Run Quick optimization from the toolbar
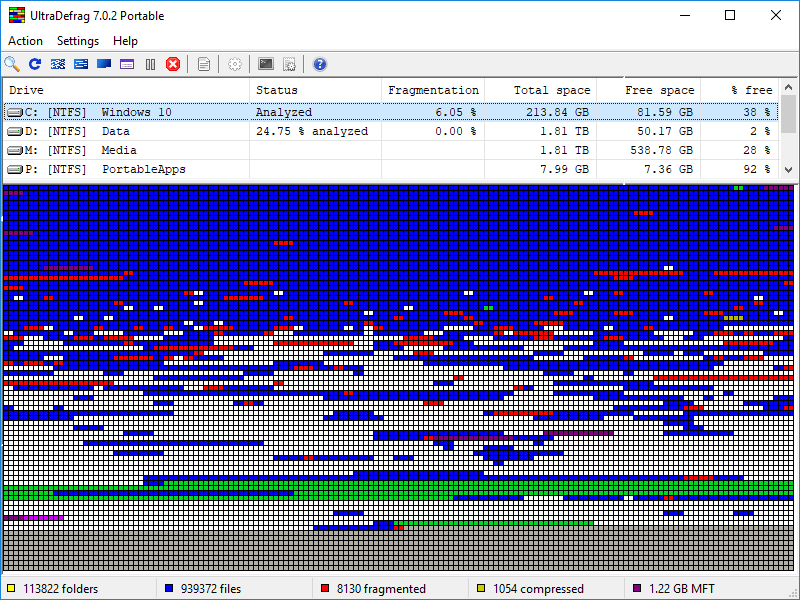 coord(81,64)
